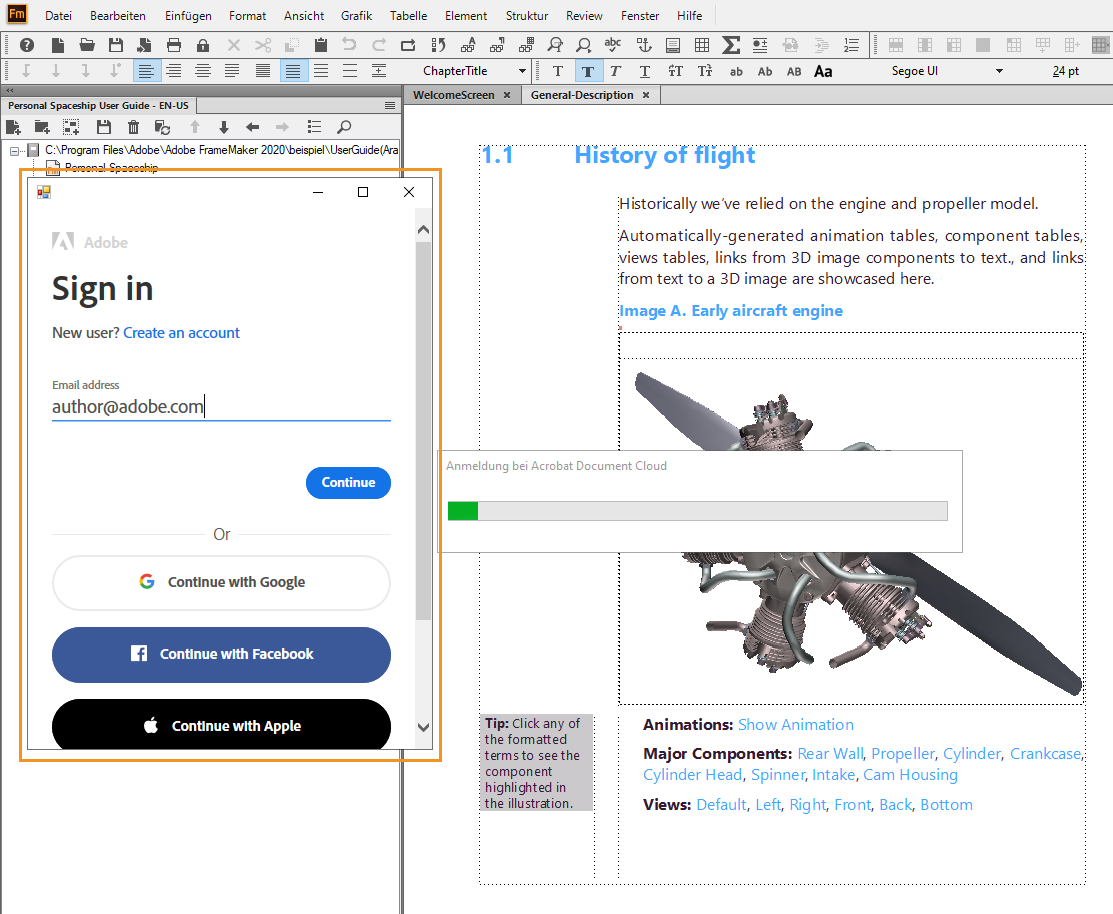This screenshot has height=914, width=1113.
Task: Delete file using book panel trash icon
Action: 133,127
